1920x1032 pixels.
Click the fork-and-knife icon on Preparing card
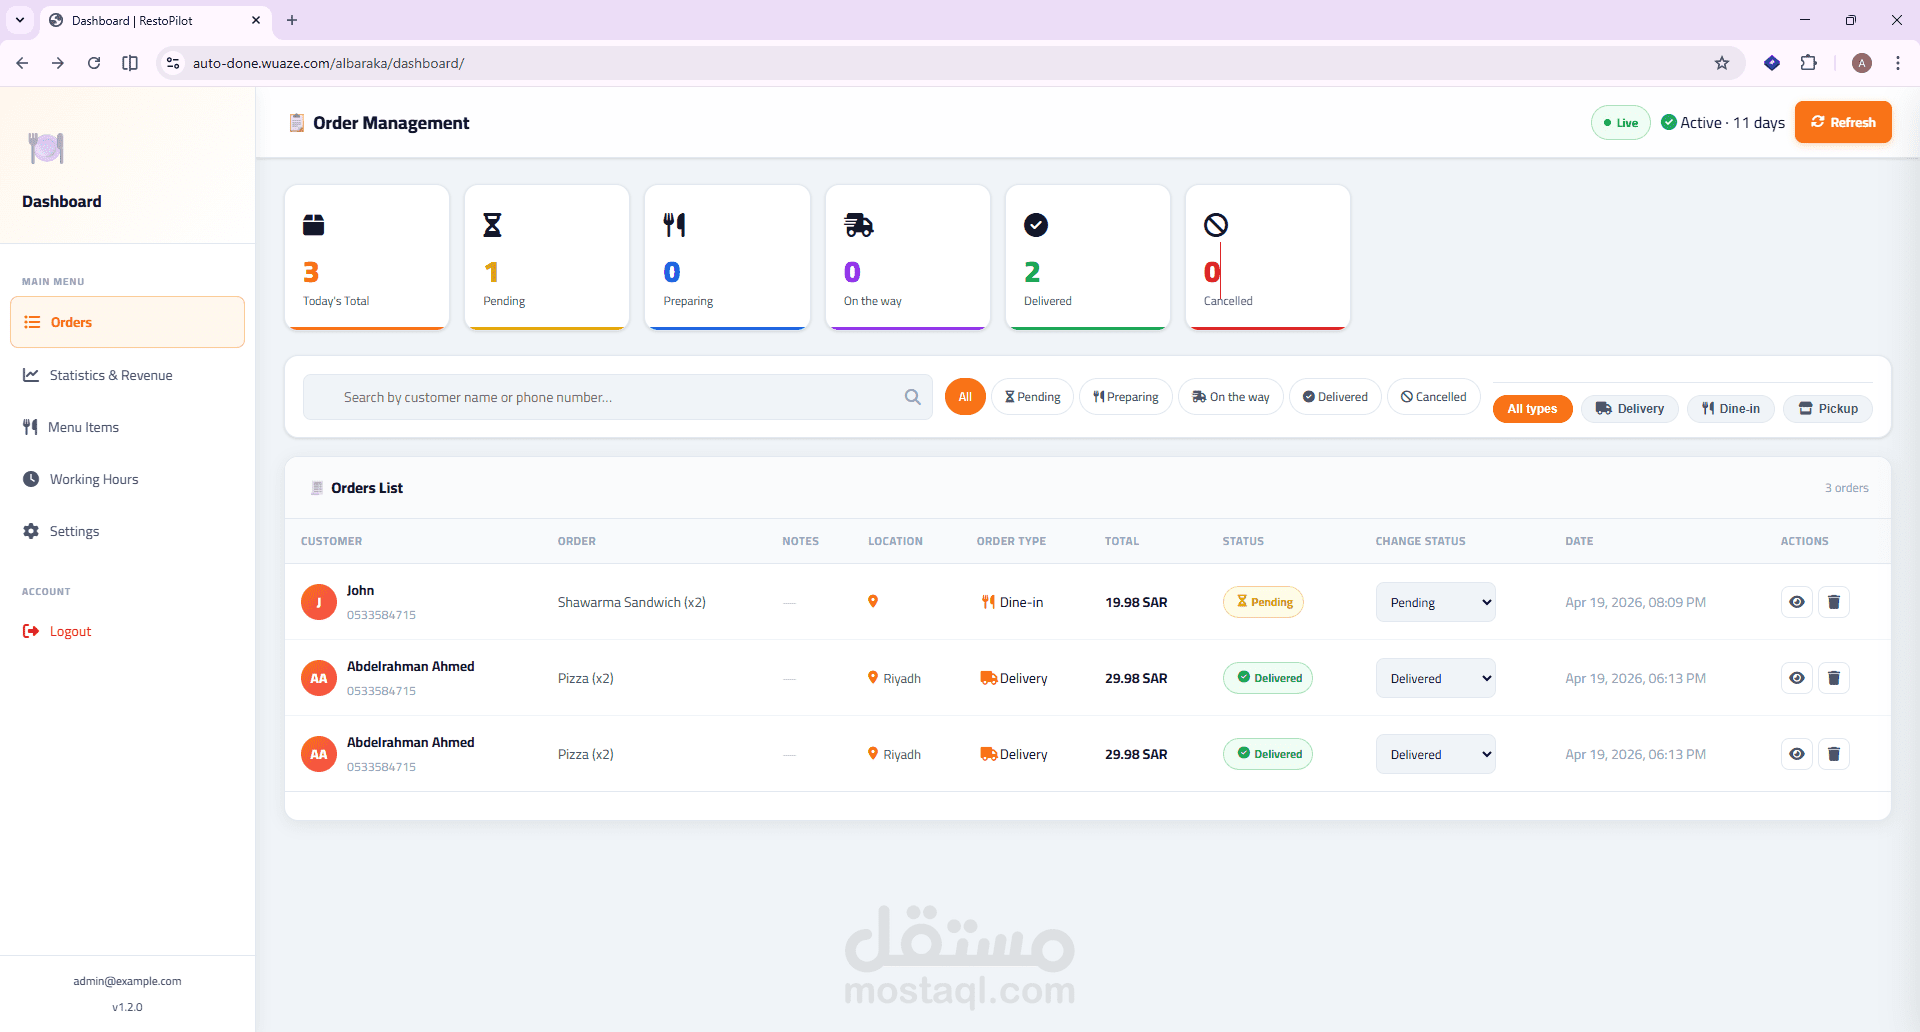click(675, 225)
